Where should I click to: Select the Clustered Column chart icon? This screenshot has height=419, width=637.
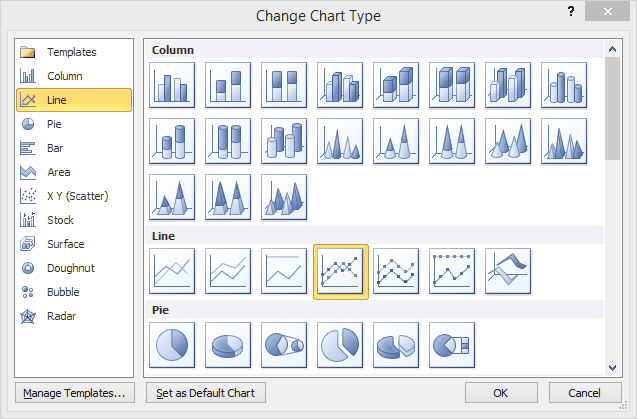[173, 84]
